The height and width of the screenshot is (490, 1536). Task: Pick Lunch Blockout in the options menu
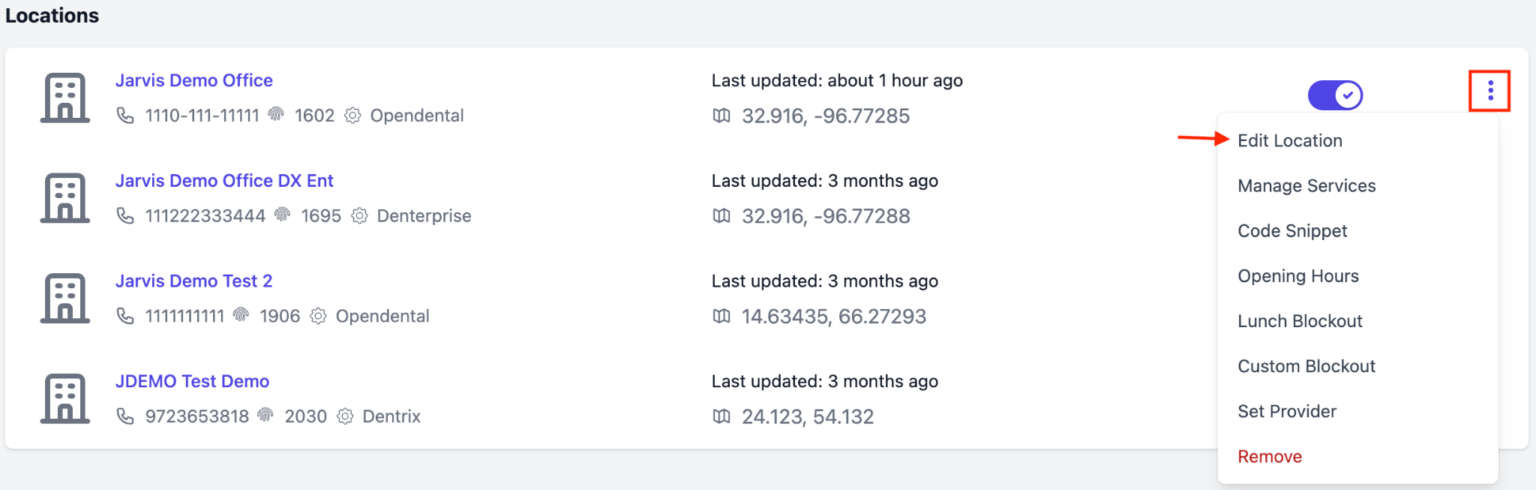click(x=1300, y=321)
